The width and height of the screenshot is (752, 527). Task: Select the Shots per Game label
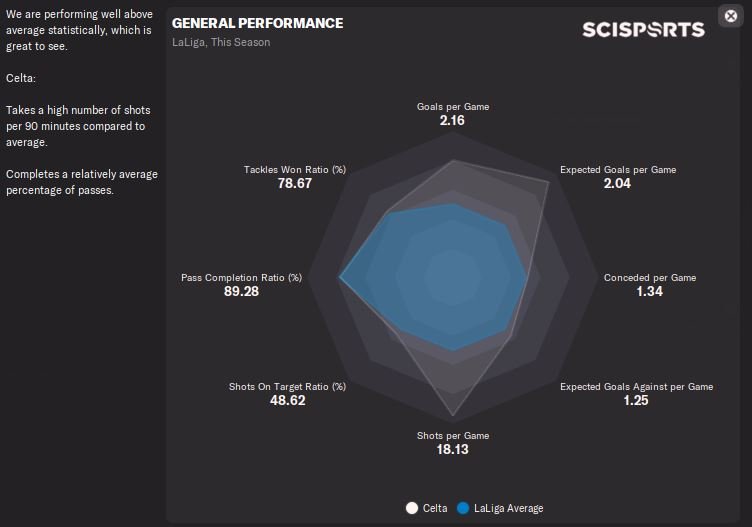[x=453, y=436]
